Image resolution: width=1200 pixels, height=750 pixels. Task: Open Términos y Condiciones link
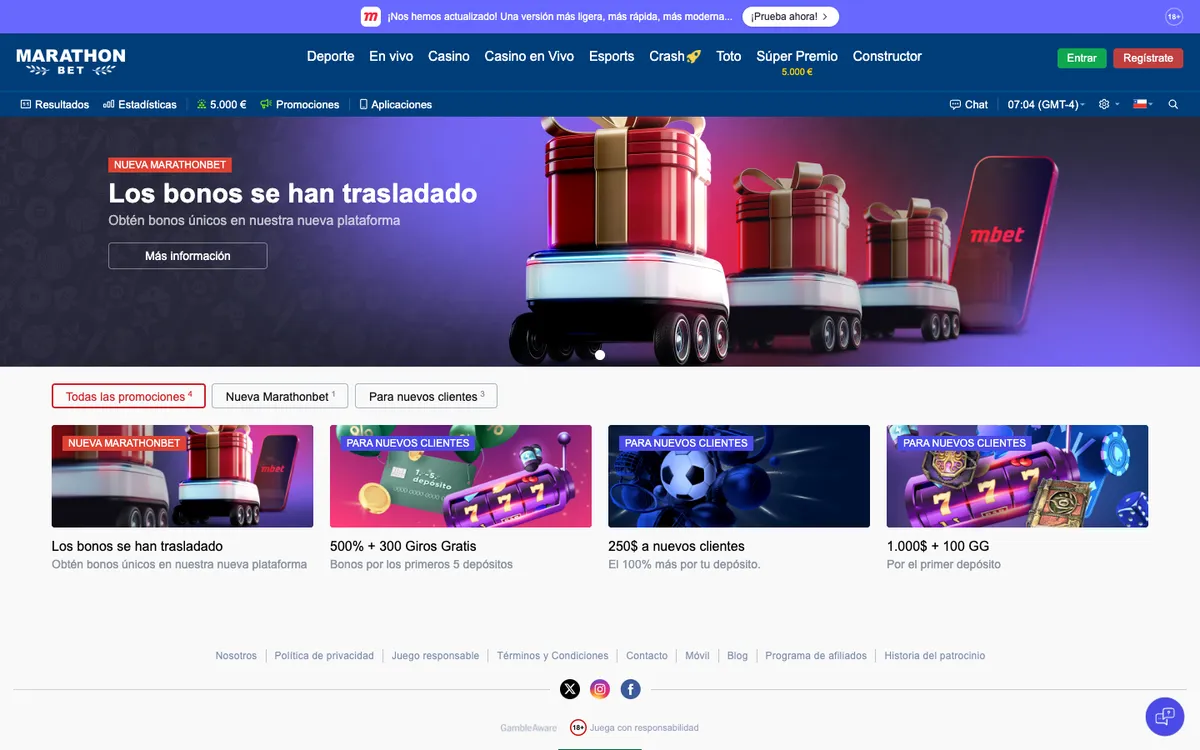[x=553, y=656]
